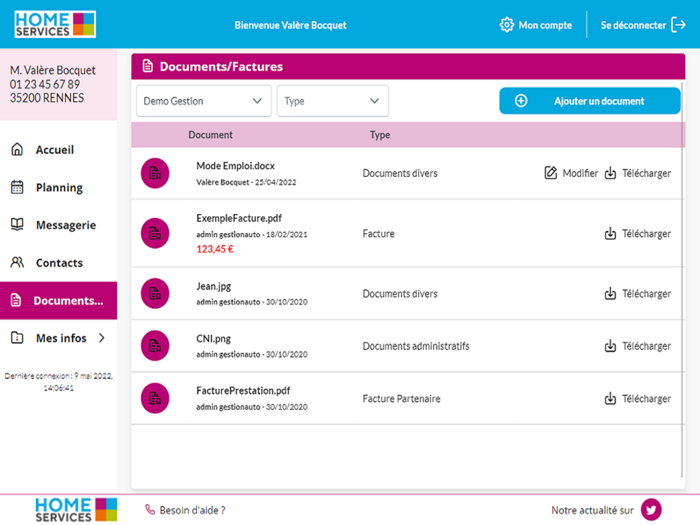The image size is (700, 525).
Task: Click Télécharger text for FacturePrestation.pdf
Action: click(x=646, y=399)
